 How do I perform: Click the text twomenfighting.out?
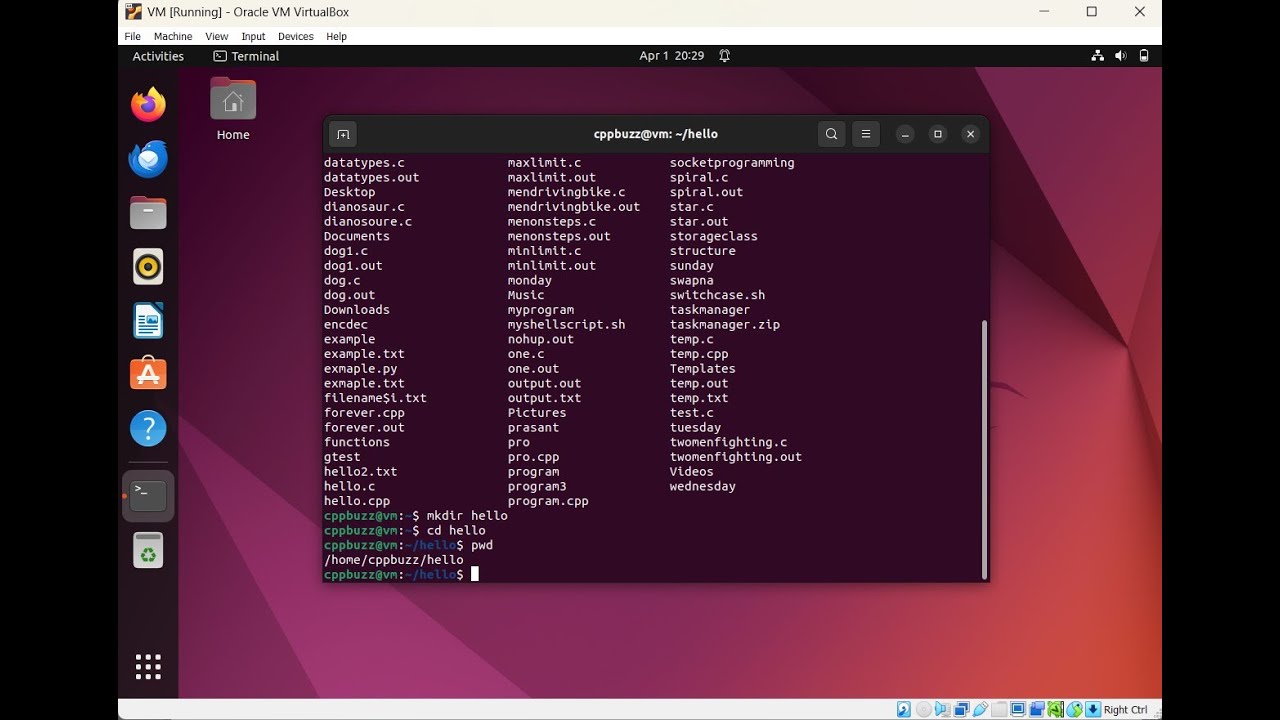[736, 457]
